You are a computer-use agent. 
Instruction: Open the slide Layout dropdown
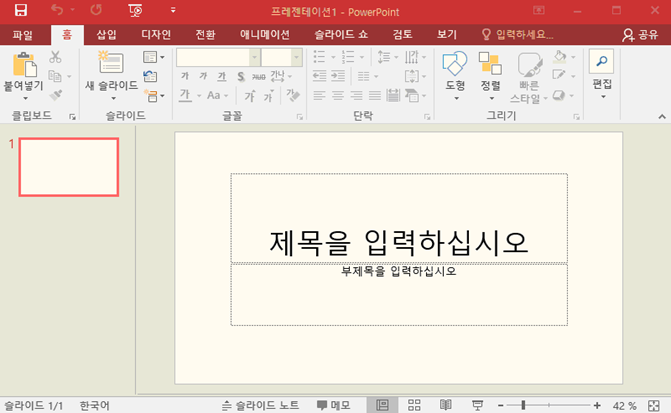(154, 57)
